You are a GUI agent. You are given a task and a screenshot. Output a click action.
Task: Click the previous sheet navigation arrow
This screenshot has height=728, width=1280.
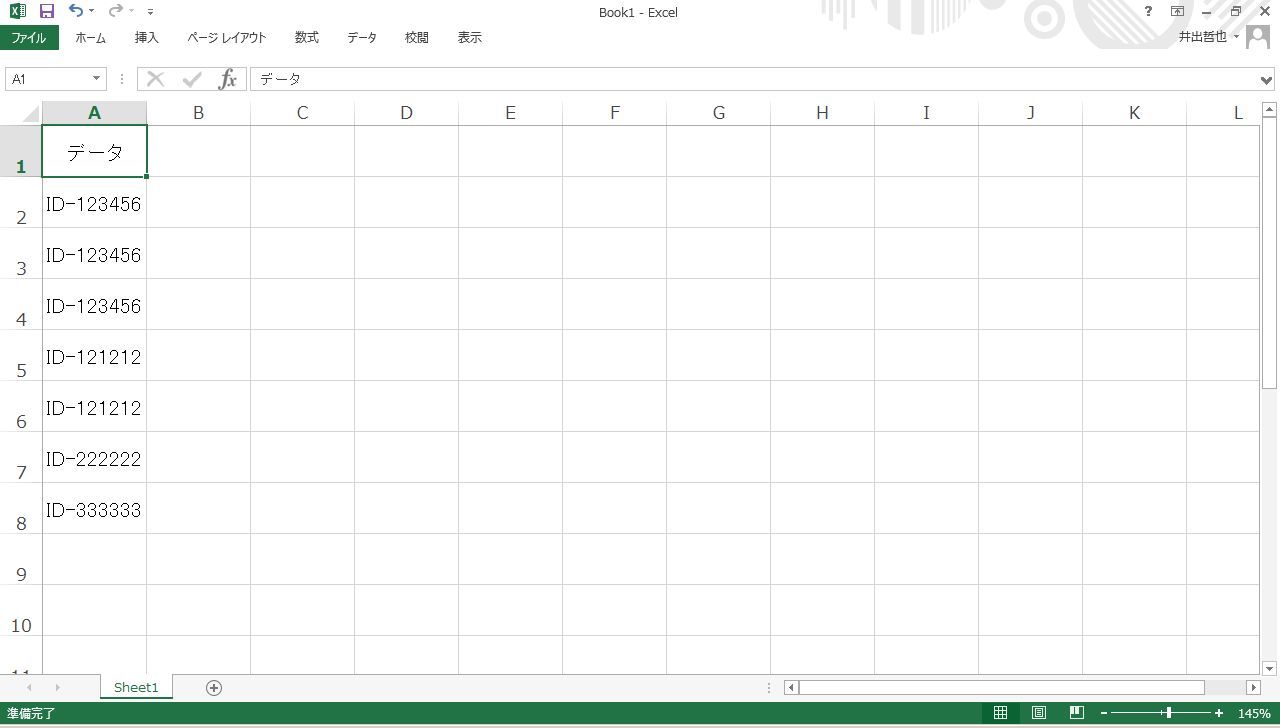coord(29,687)
